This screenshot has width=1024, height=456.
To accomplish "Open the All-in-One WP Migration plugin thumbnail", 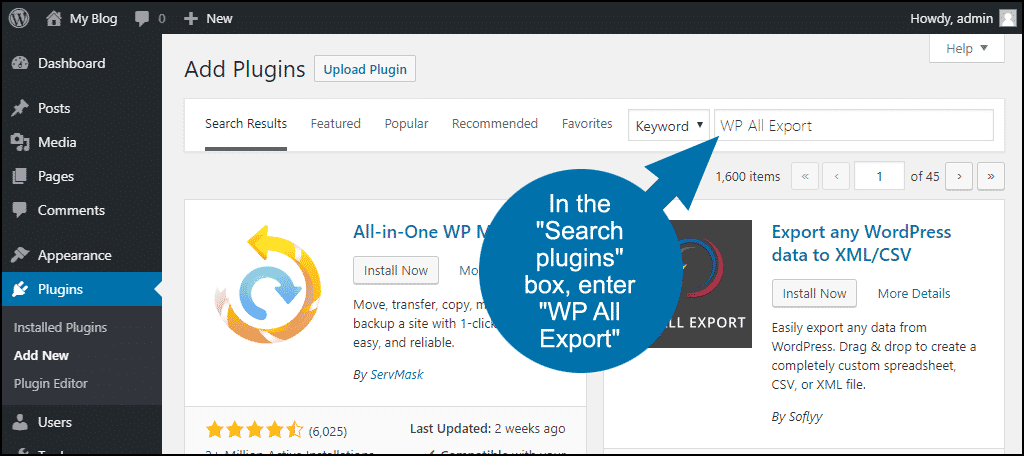I will tap(268, 284).
